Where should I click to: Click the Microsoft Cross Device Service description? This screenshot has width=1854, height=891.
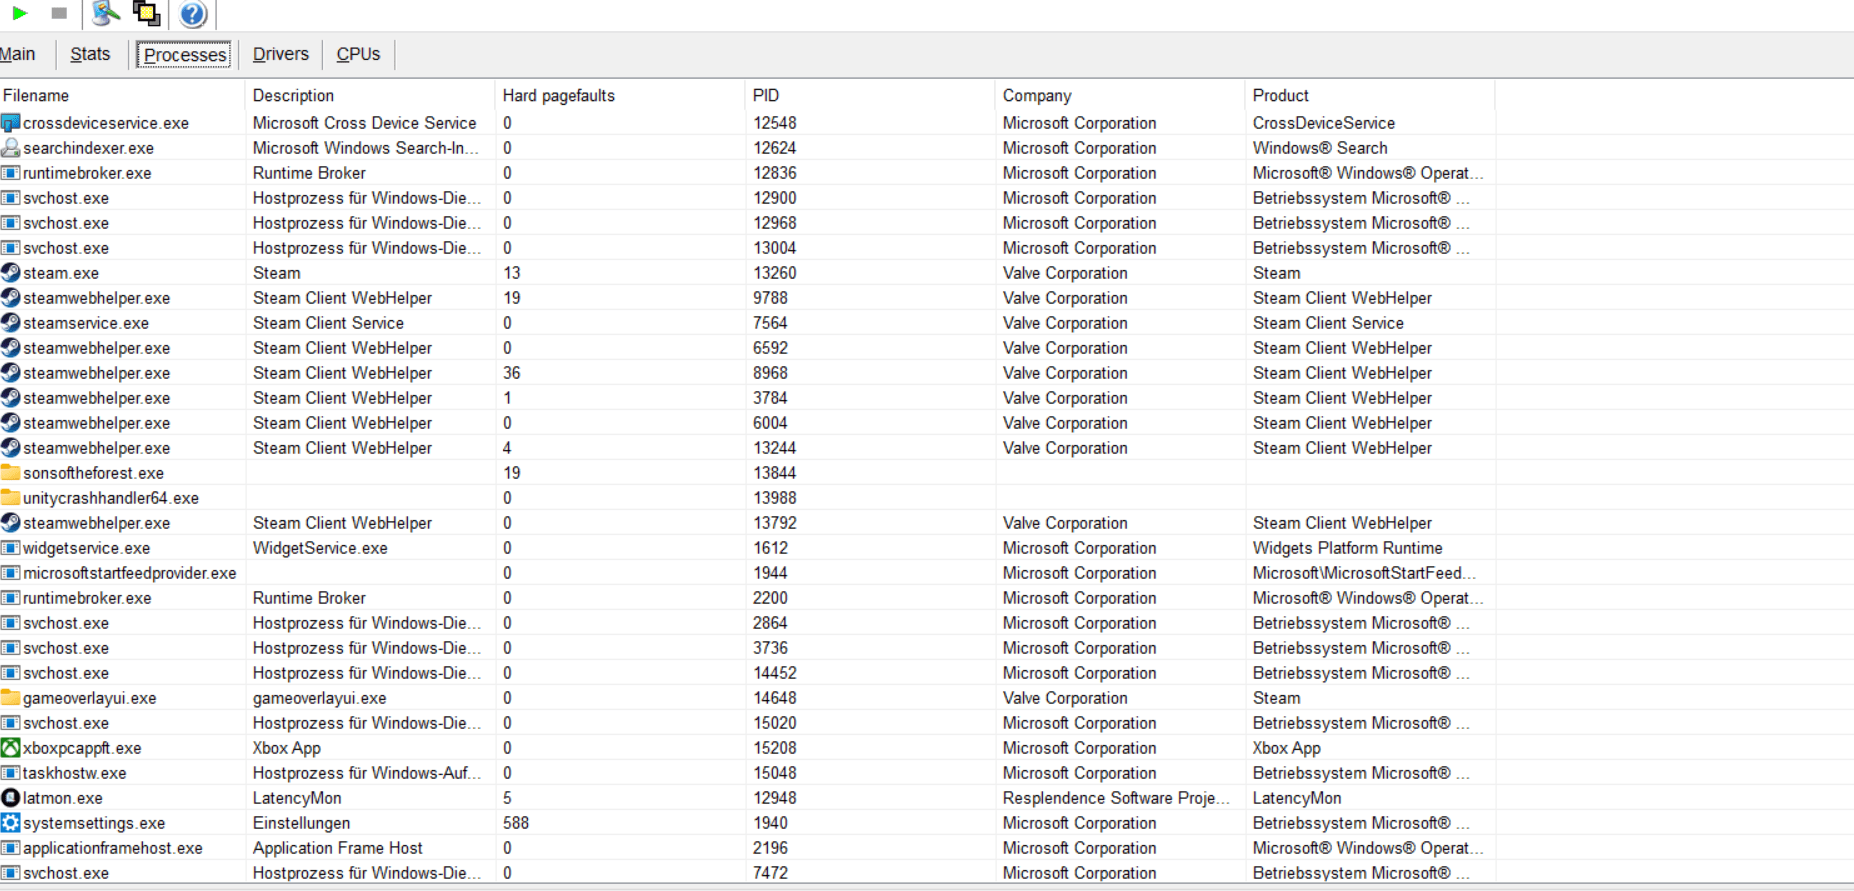click(x=365, y=123)
